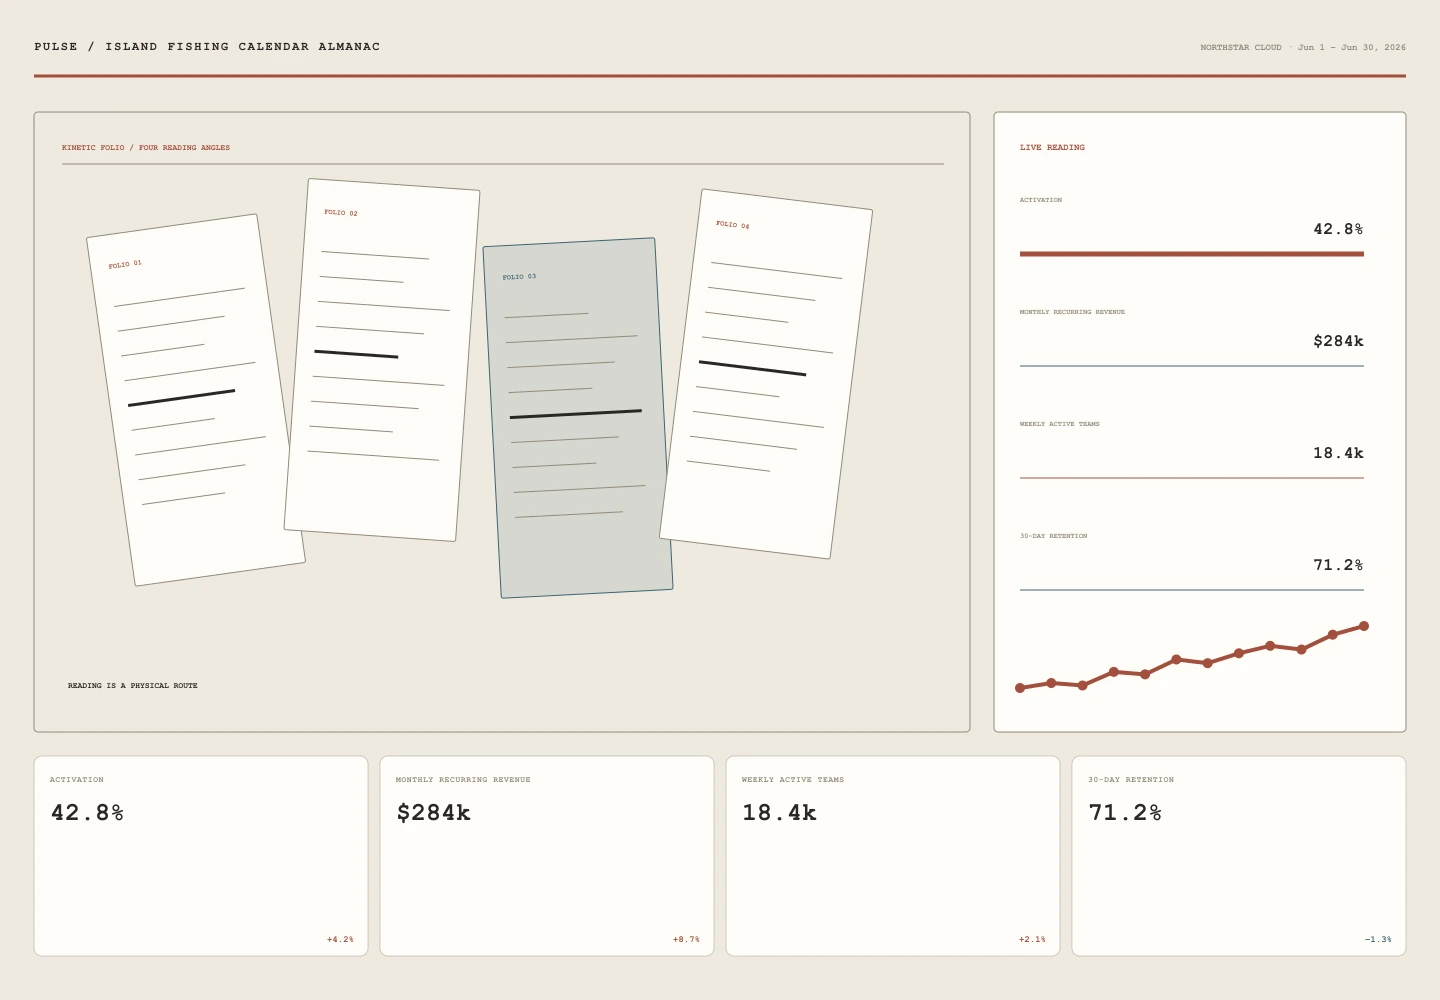Image resolution: width=1440 pixels, height=1000 pixels.
Task: Click the $284k value in Live Reading
Action: (x=1338, y=341)
